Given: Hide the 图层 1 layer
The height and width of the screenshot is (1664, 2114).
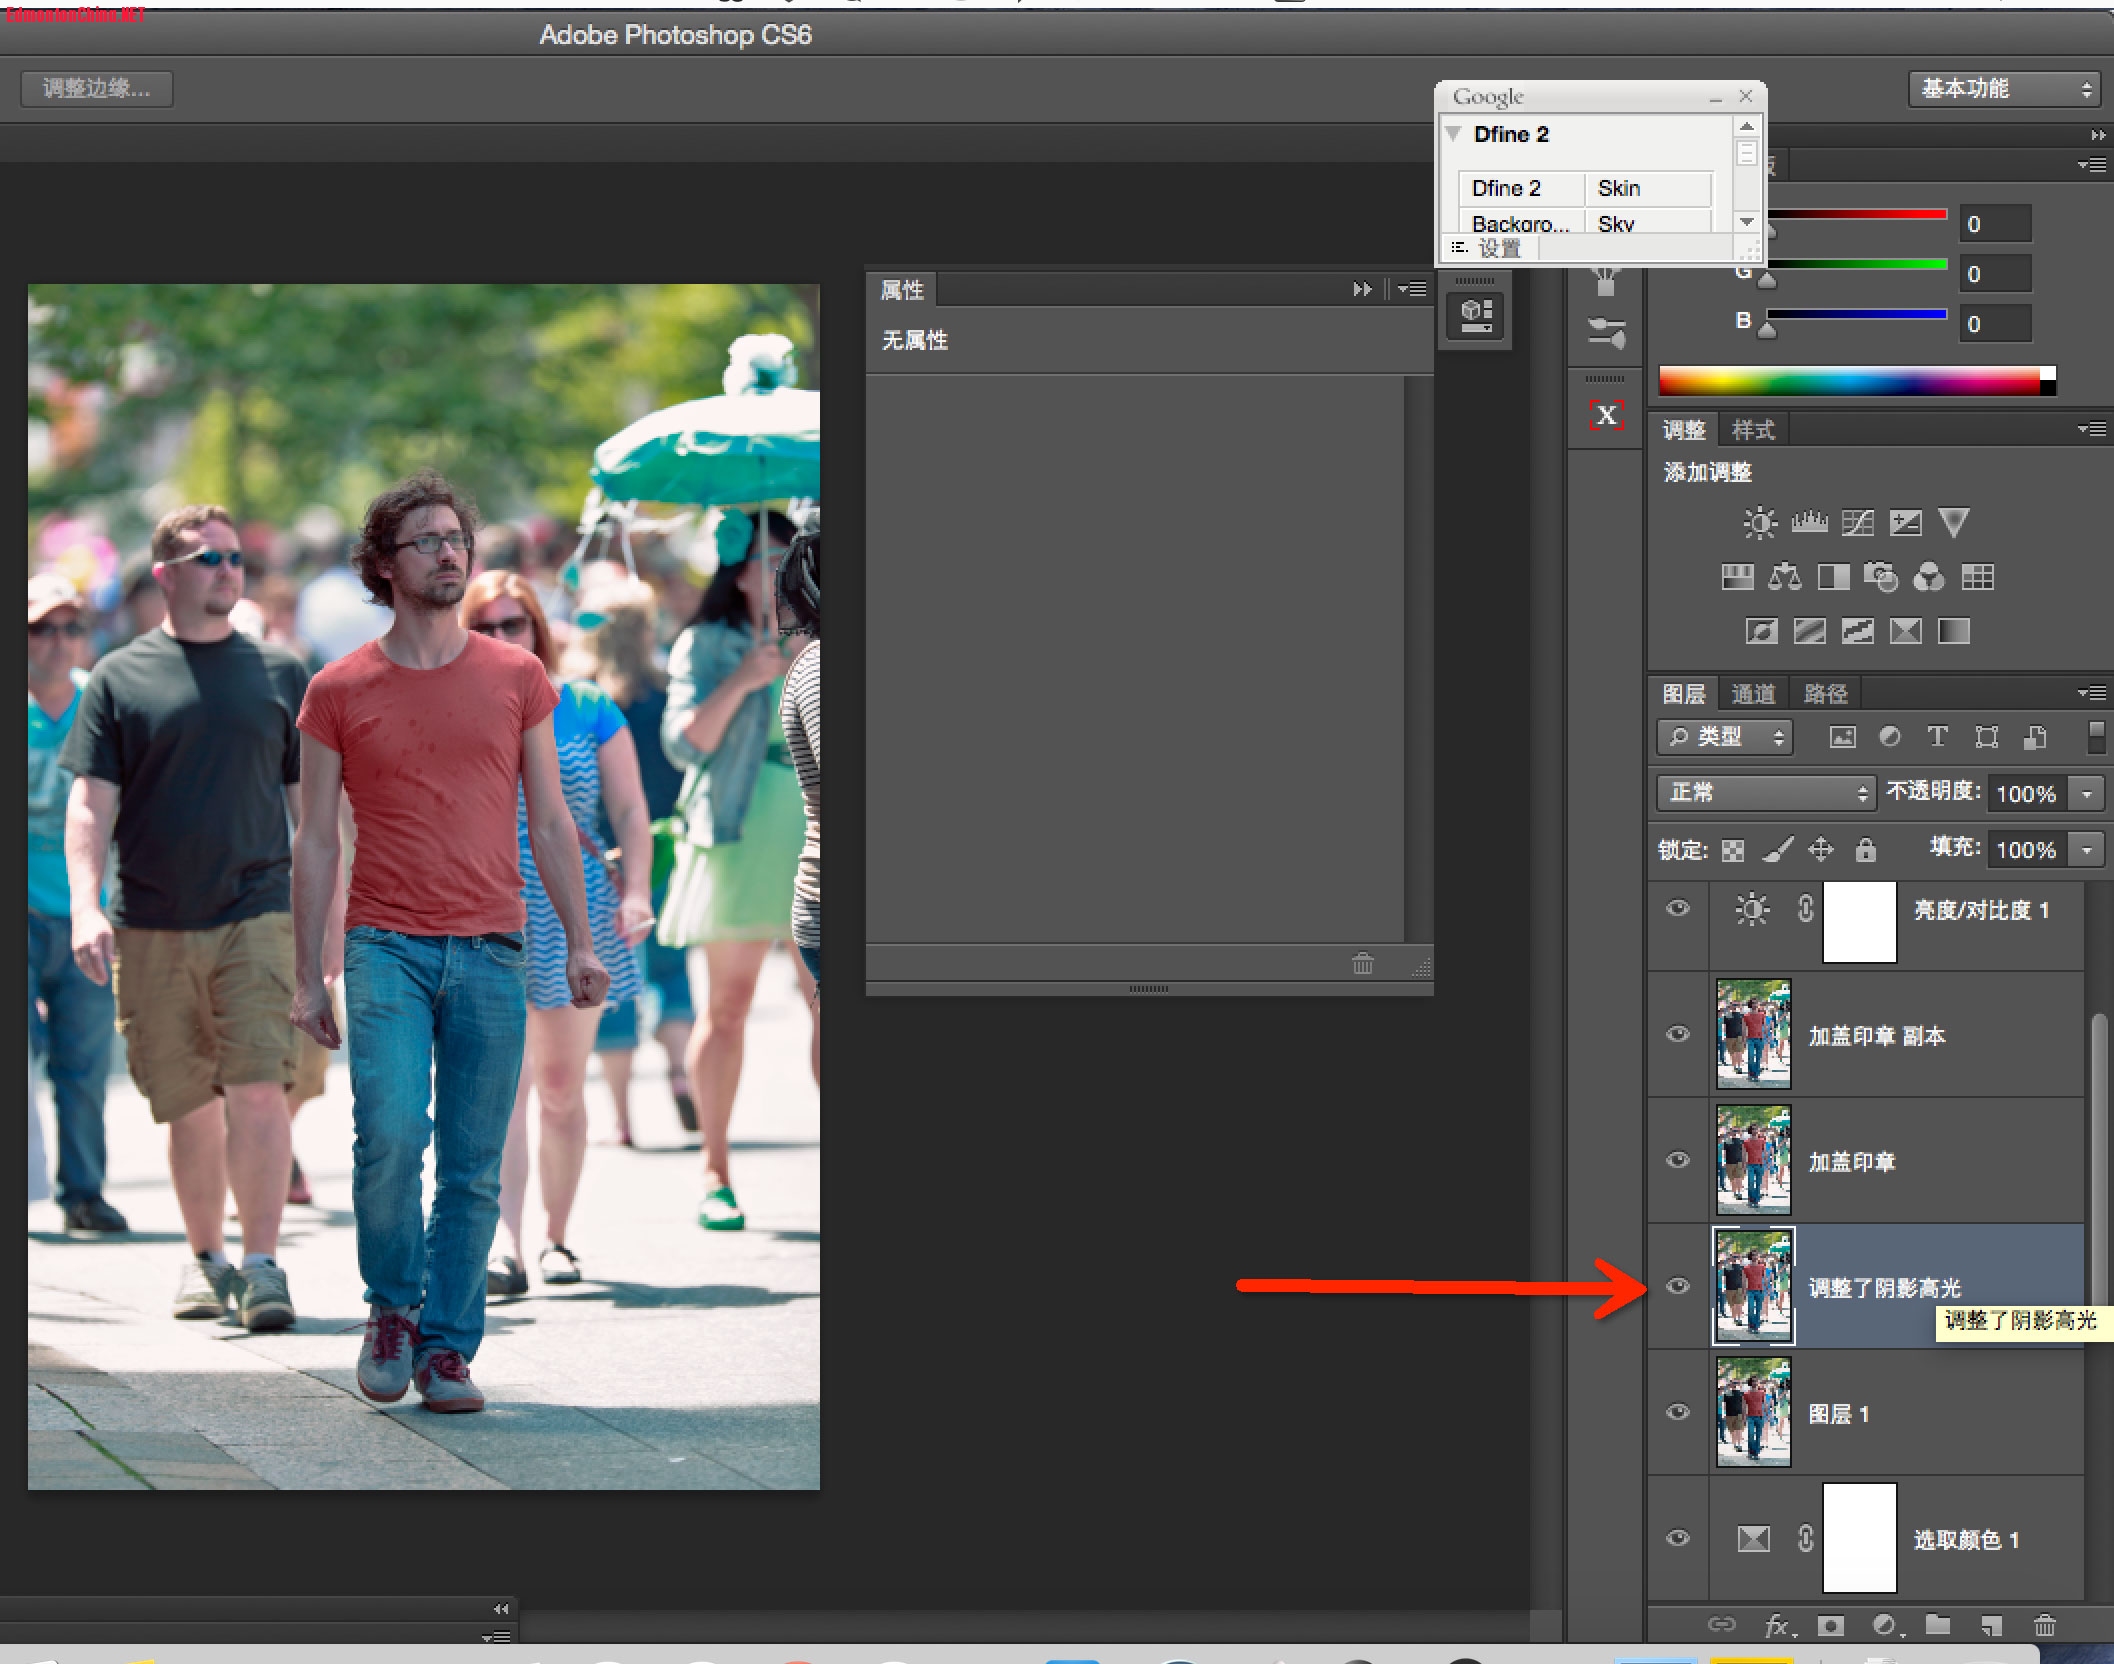Looking at the screenshot, I should pos(1678,1412).
